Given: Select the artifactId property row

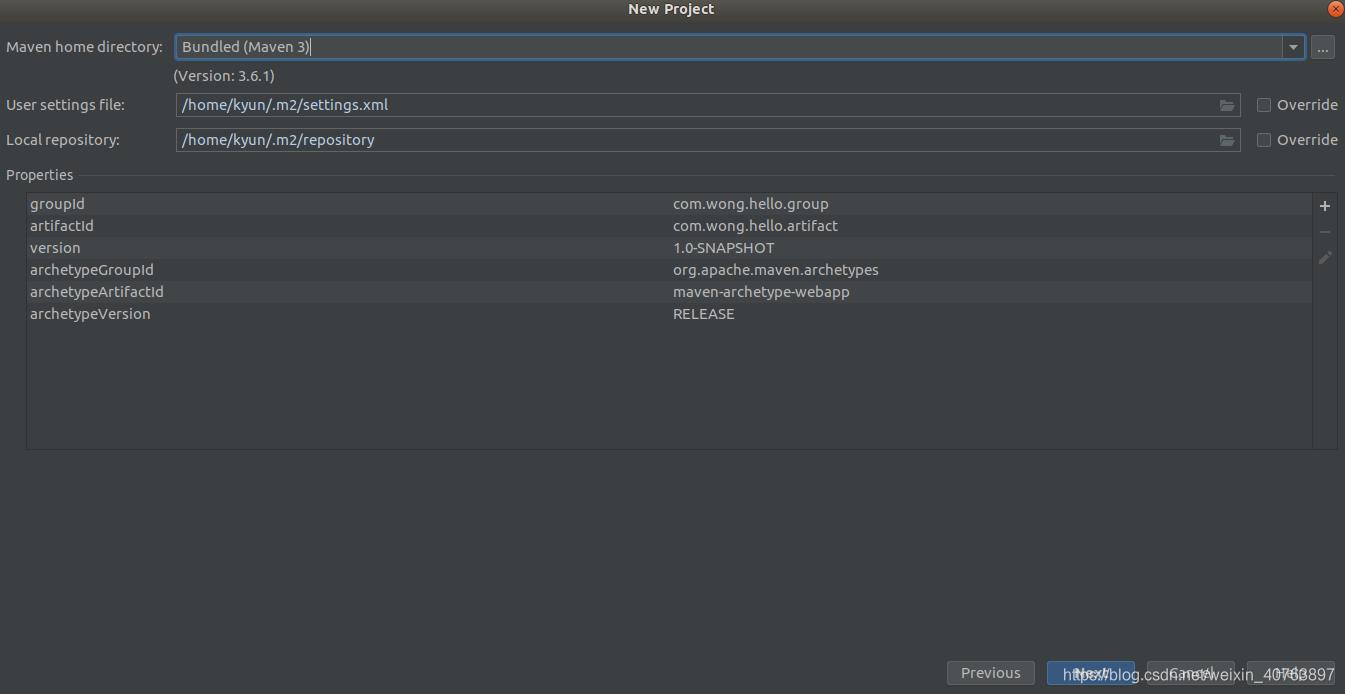Looking at the screenshot, I should 669,226.
